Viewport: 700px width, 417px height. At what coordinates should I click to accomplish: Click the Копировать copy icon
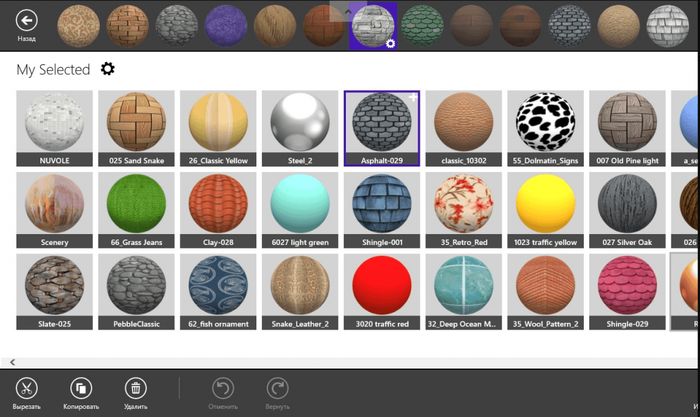pos(81,388)
